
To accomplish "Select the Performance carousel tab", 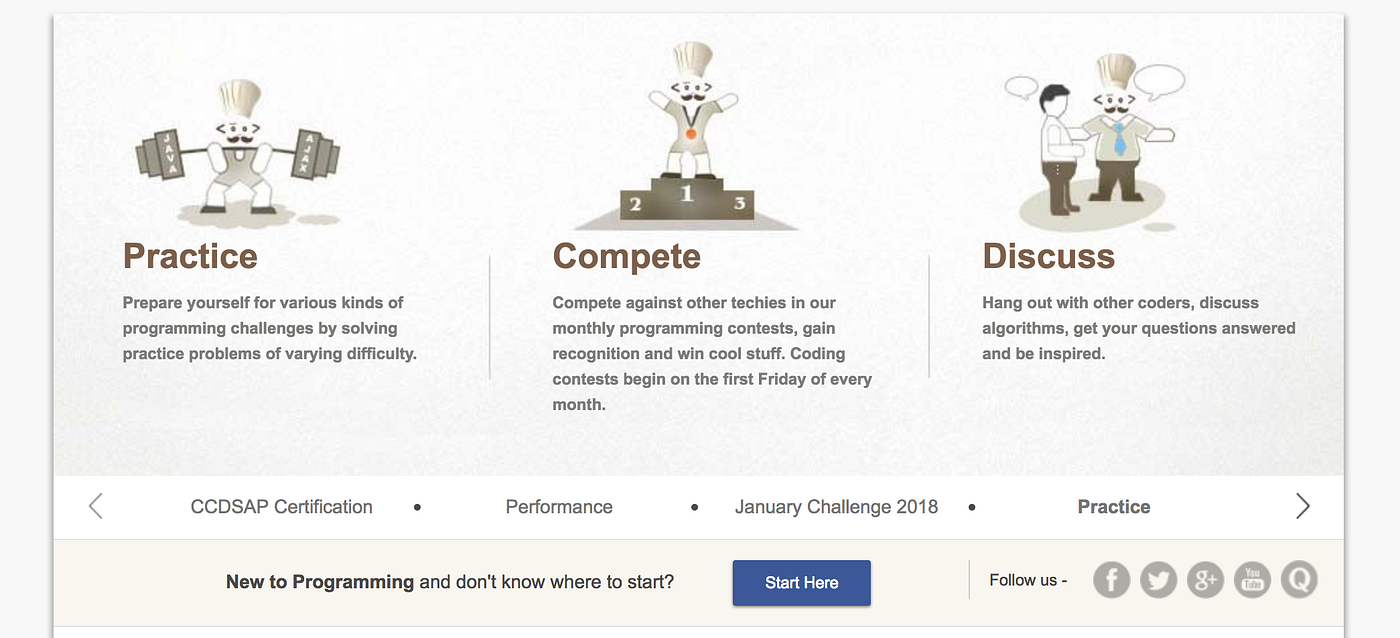I will click(559, 507).
